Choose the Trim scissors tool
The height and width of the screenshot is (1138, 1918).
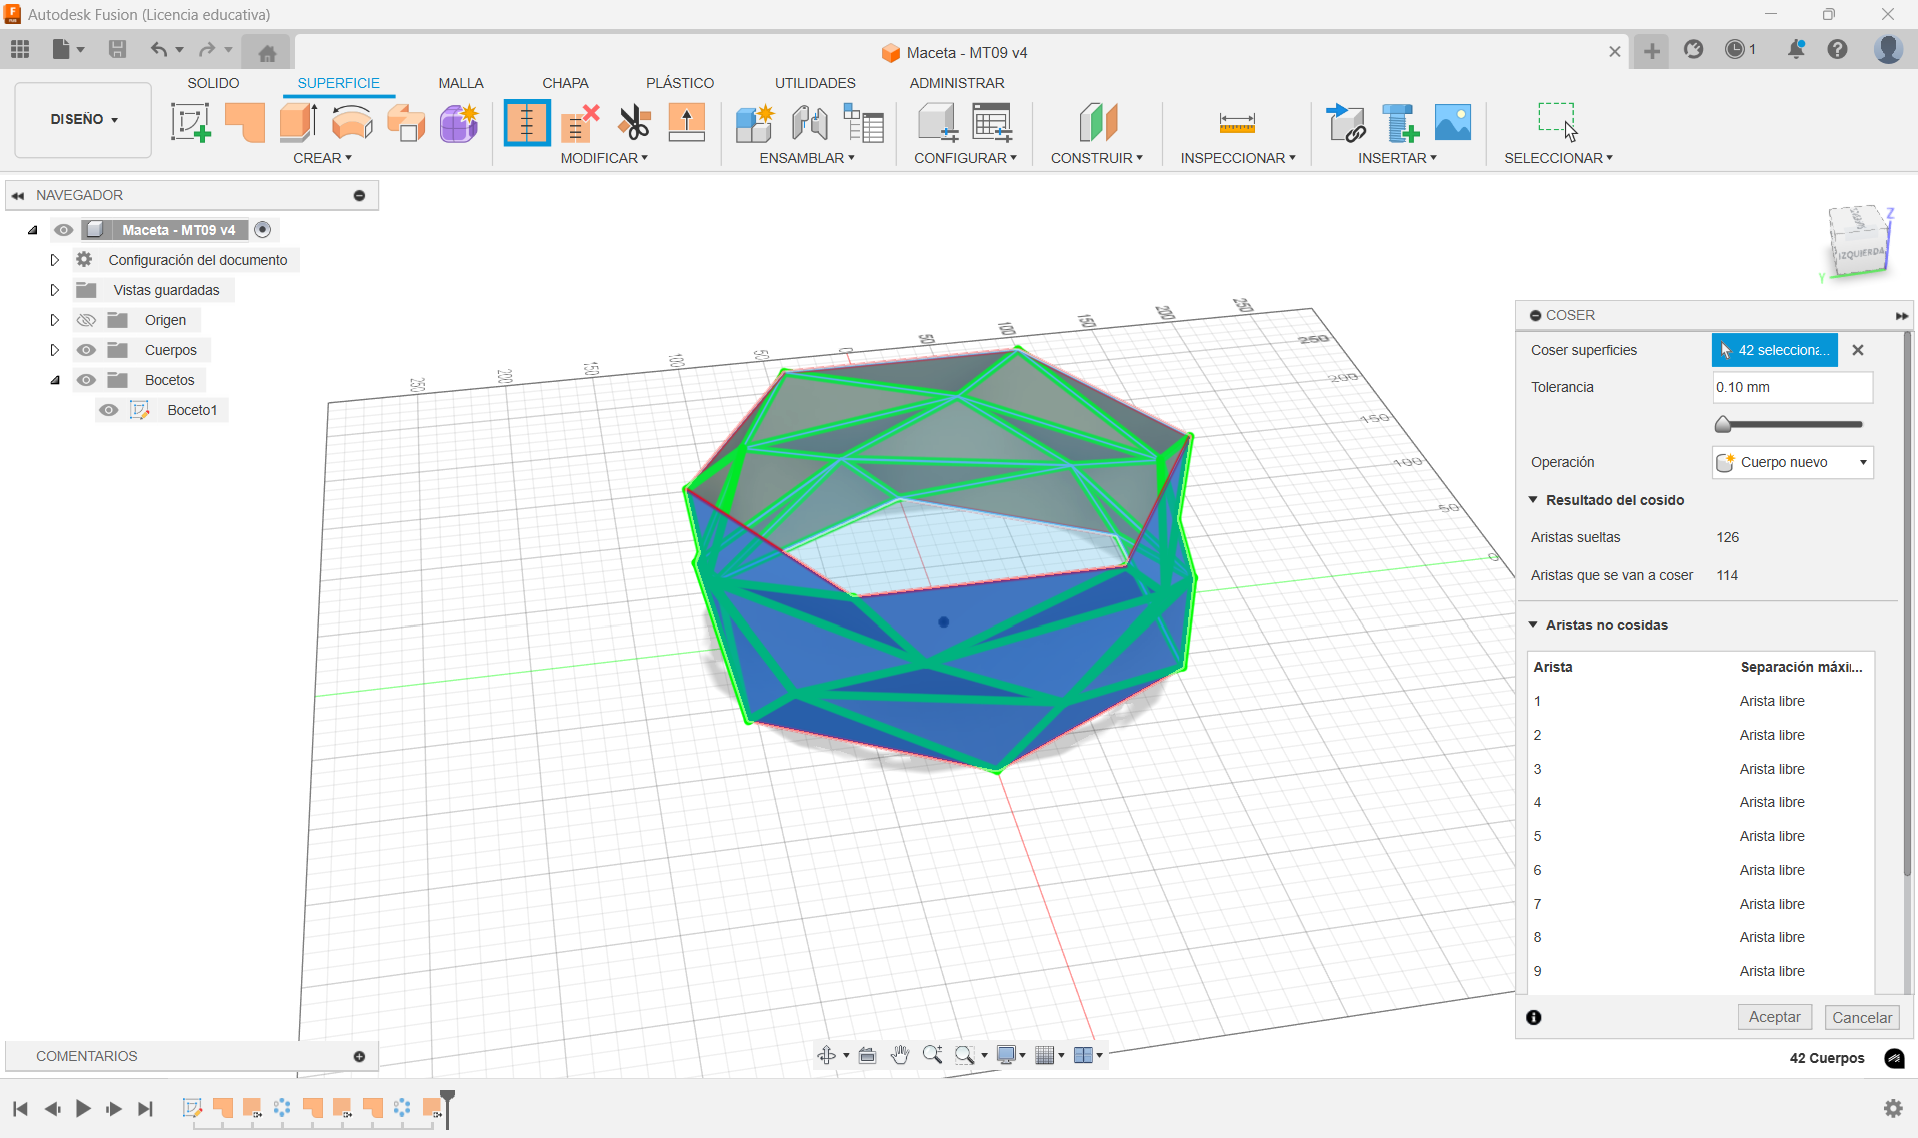tap(634, 123)
